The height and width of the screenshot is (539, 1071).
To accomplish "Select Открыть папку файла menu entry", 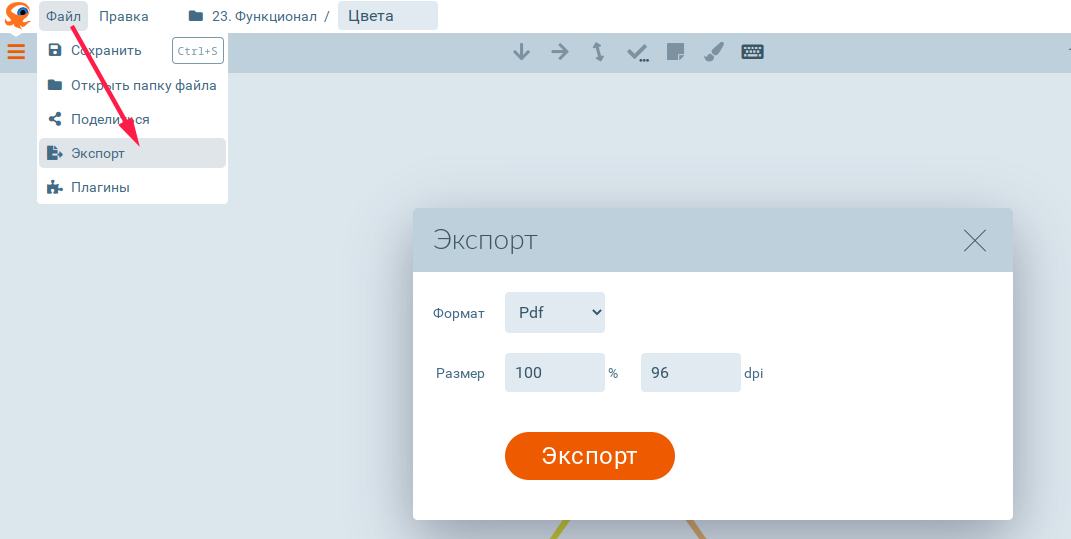I will pyautogui.click(x=133, y=85).
